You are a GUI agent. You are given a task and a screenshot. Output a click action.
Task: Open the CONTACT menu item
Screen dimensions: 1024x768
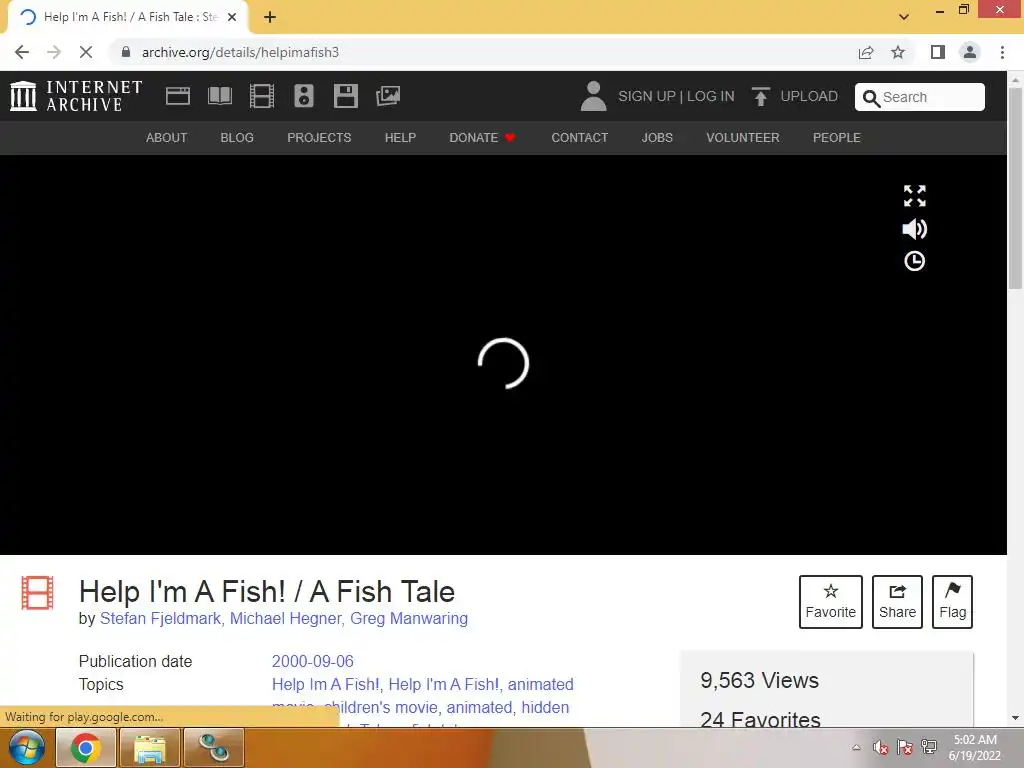[580, 138]
